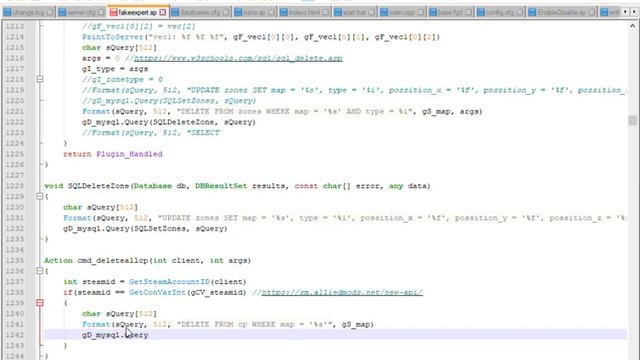The height and width of the screenshot is (360, 640).
Task: Click 'GetConVarInt' on line 1238
Action: pos(157,293)
